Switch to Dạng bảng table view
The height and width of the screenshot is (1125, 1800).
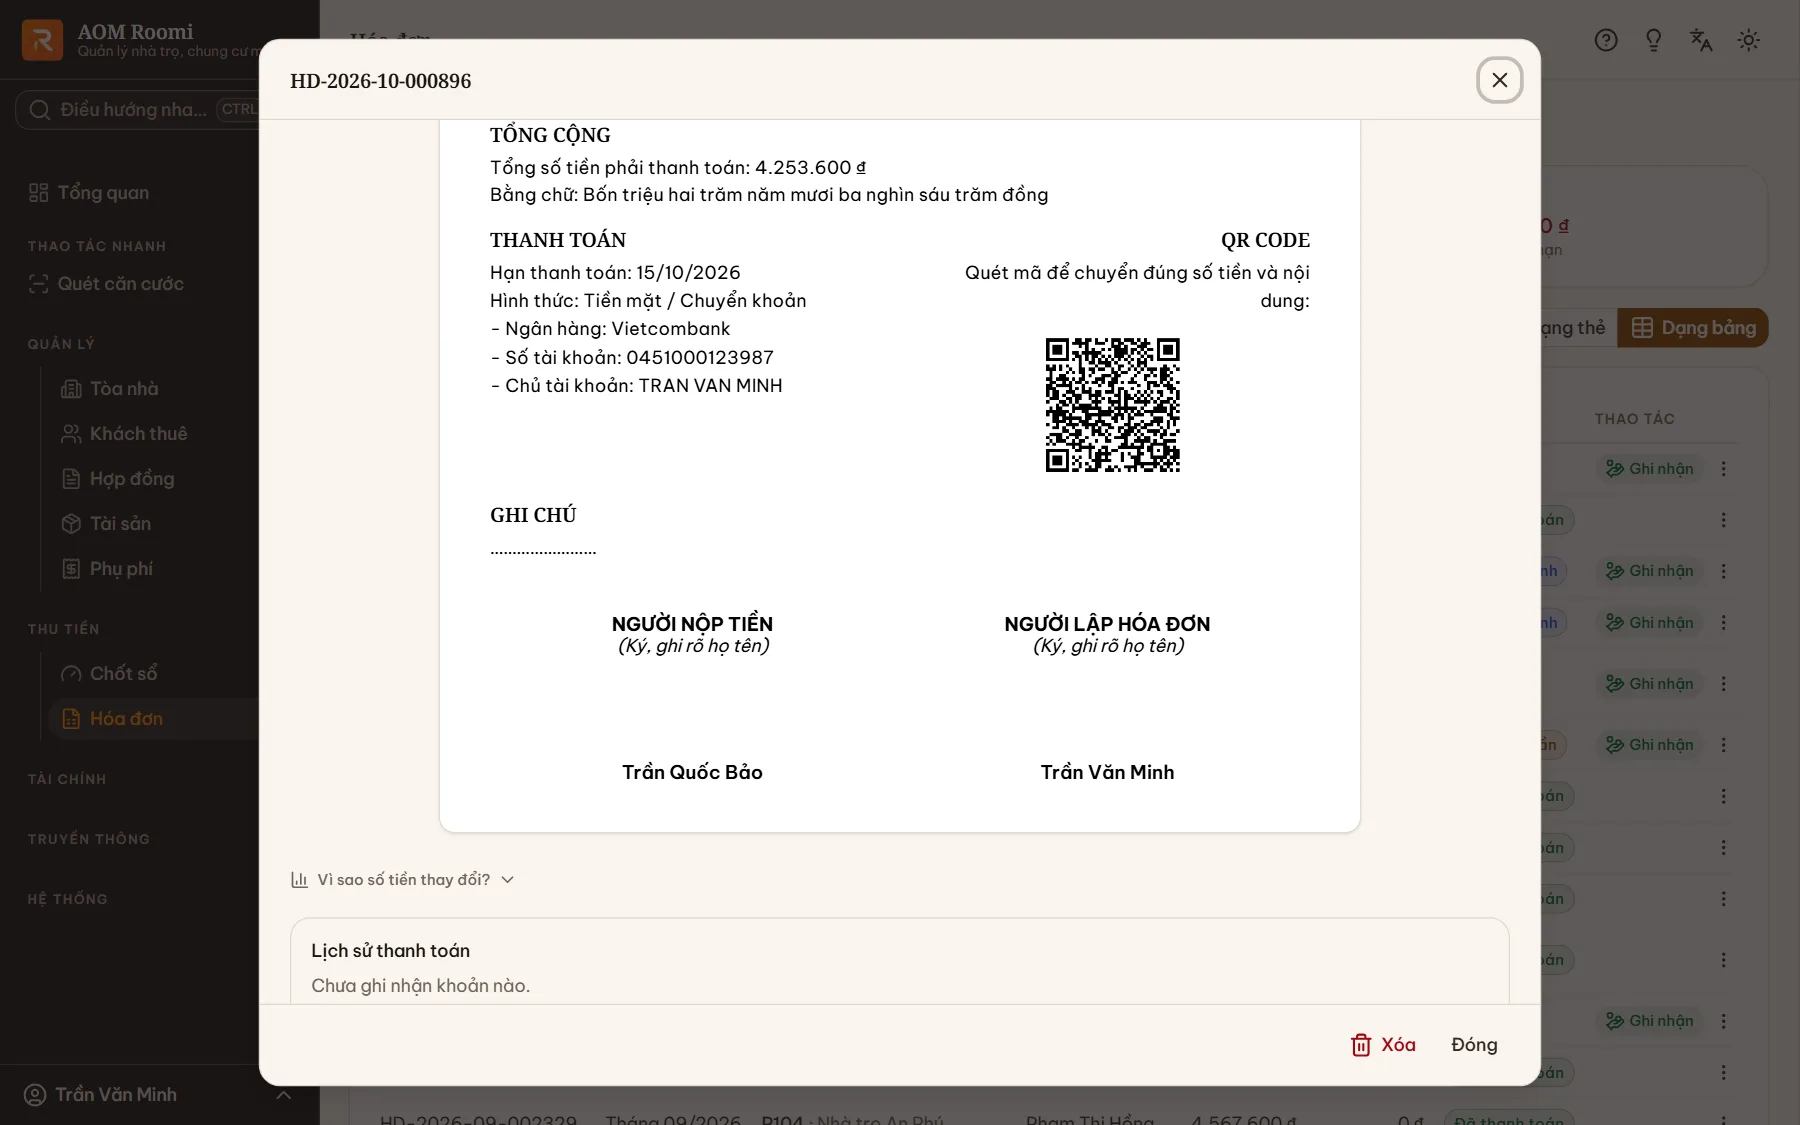coord(1693,327)
